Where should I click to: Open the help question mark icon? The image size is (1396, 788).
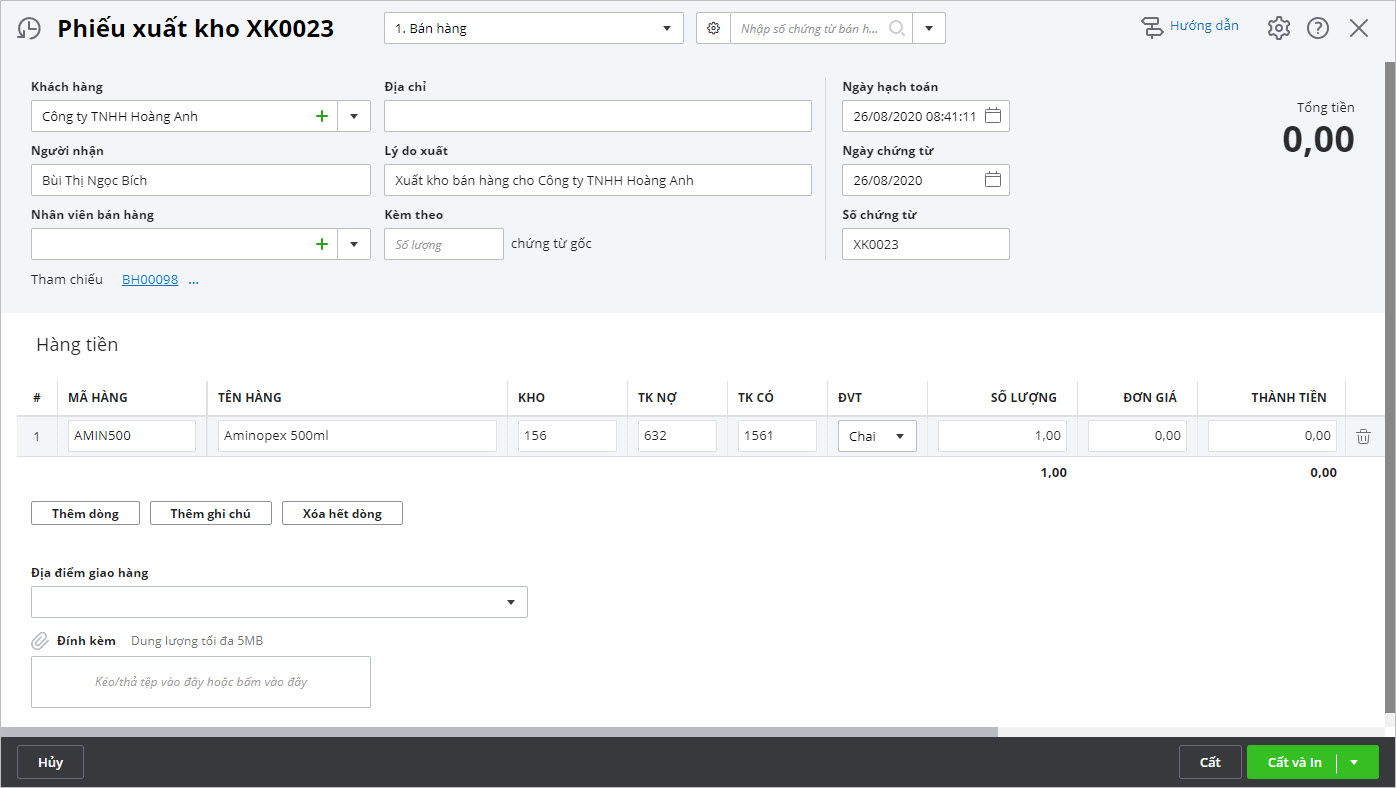(1318, 28)
